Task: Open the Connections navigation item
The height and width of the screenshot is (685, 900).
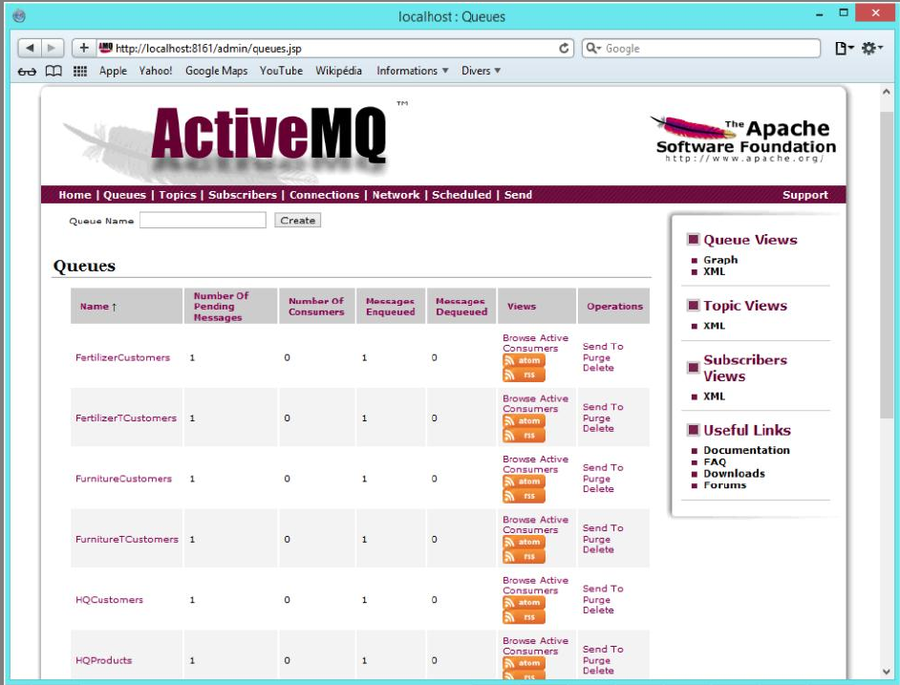Action: pyautogui.click(x=324, y=195)
